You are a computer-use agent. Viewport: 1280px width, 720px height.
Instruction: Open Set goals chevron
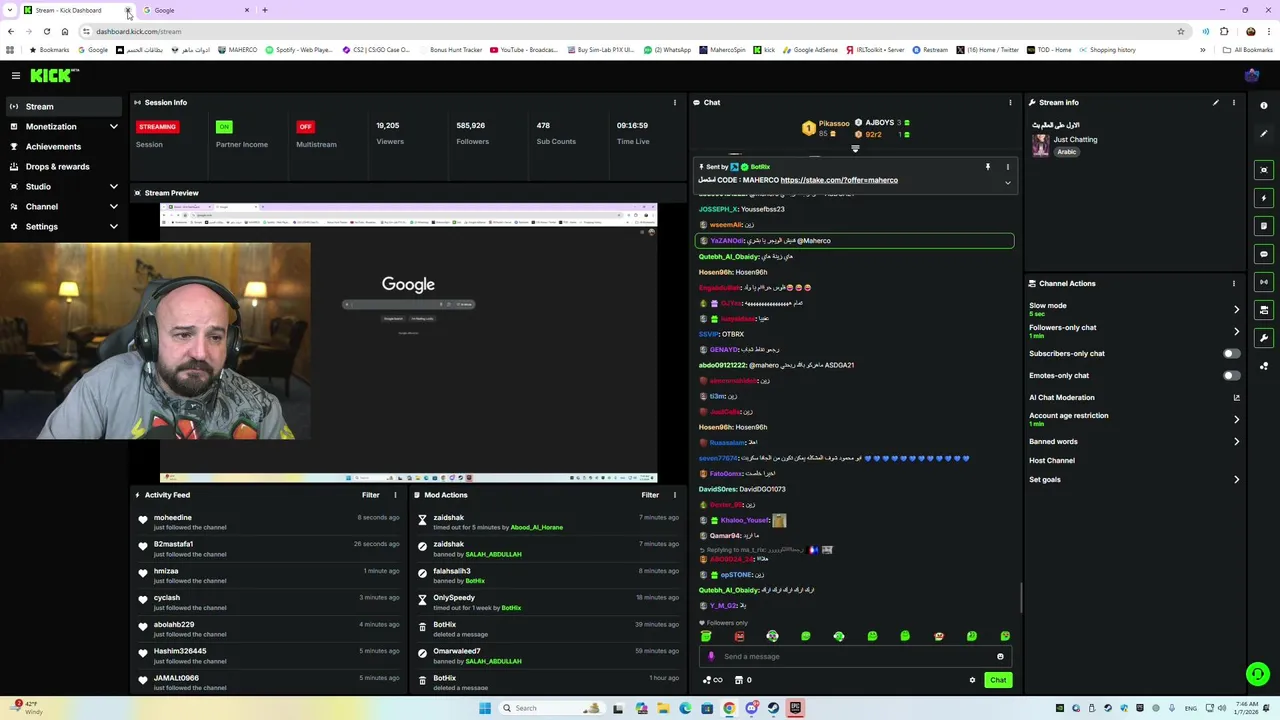(1236, 479)
